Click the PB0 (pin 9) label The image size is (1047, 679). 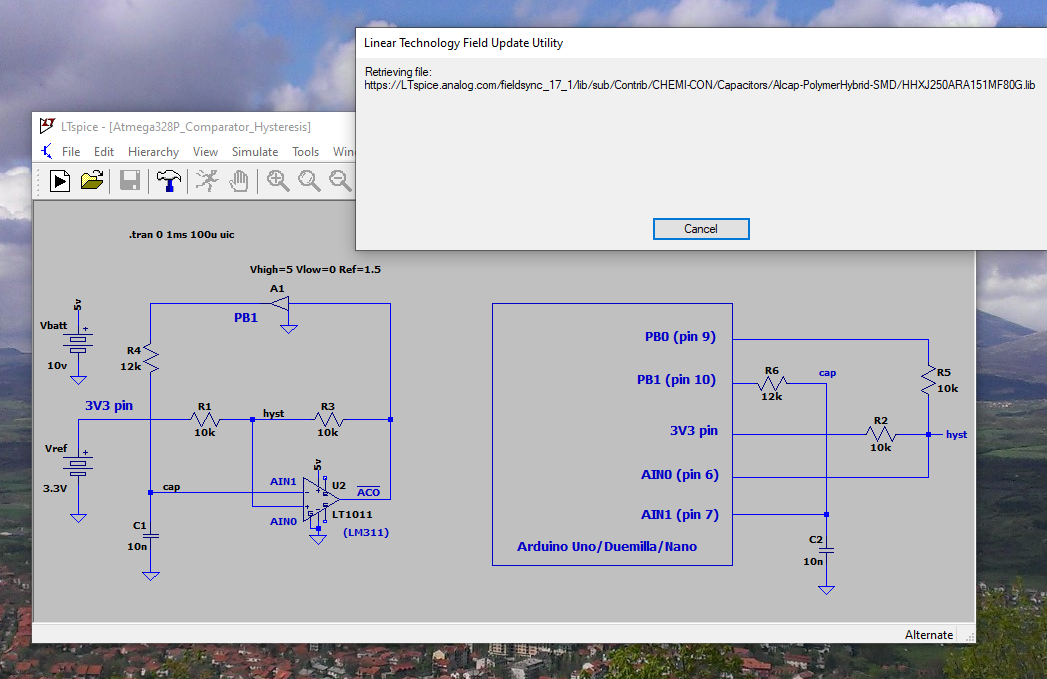coord(680,336)
